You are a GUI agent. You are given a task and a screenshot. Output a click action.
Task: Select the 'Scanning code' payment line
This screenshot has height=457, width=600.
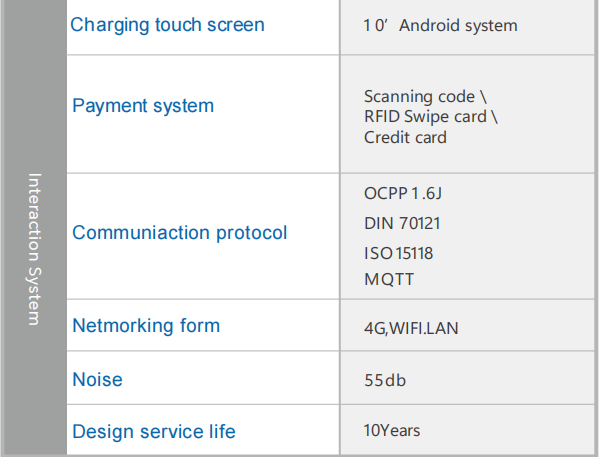(425, 97)
